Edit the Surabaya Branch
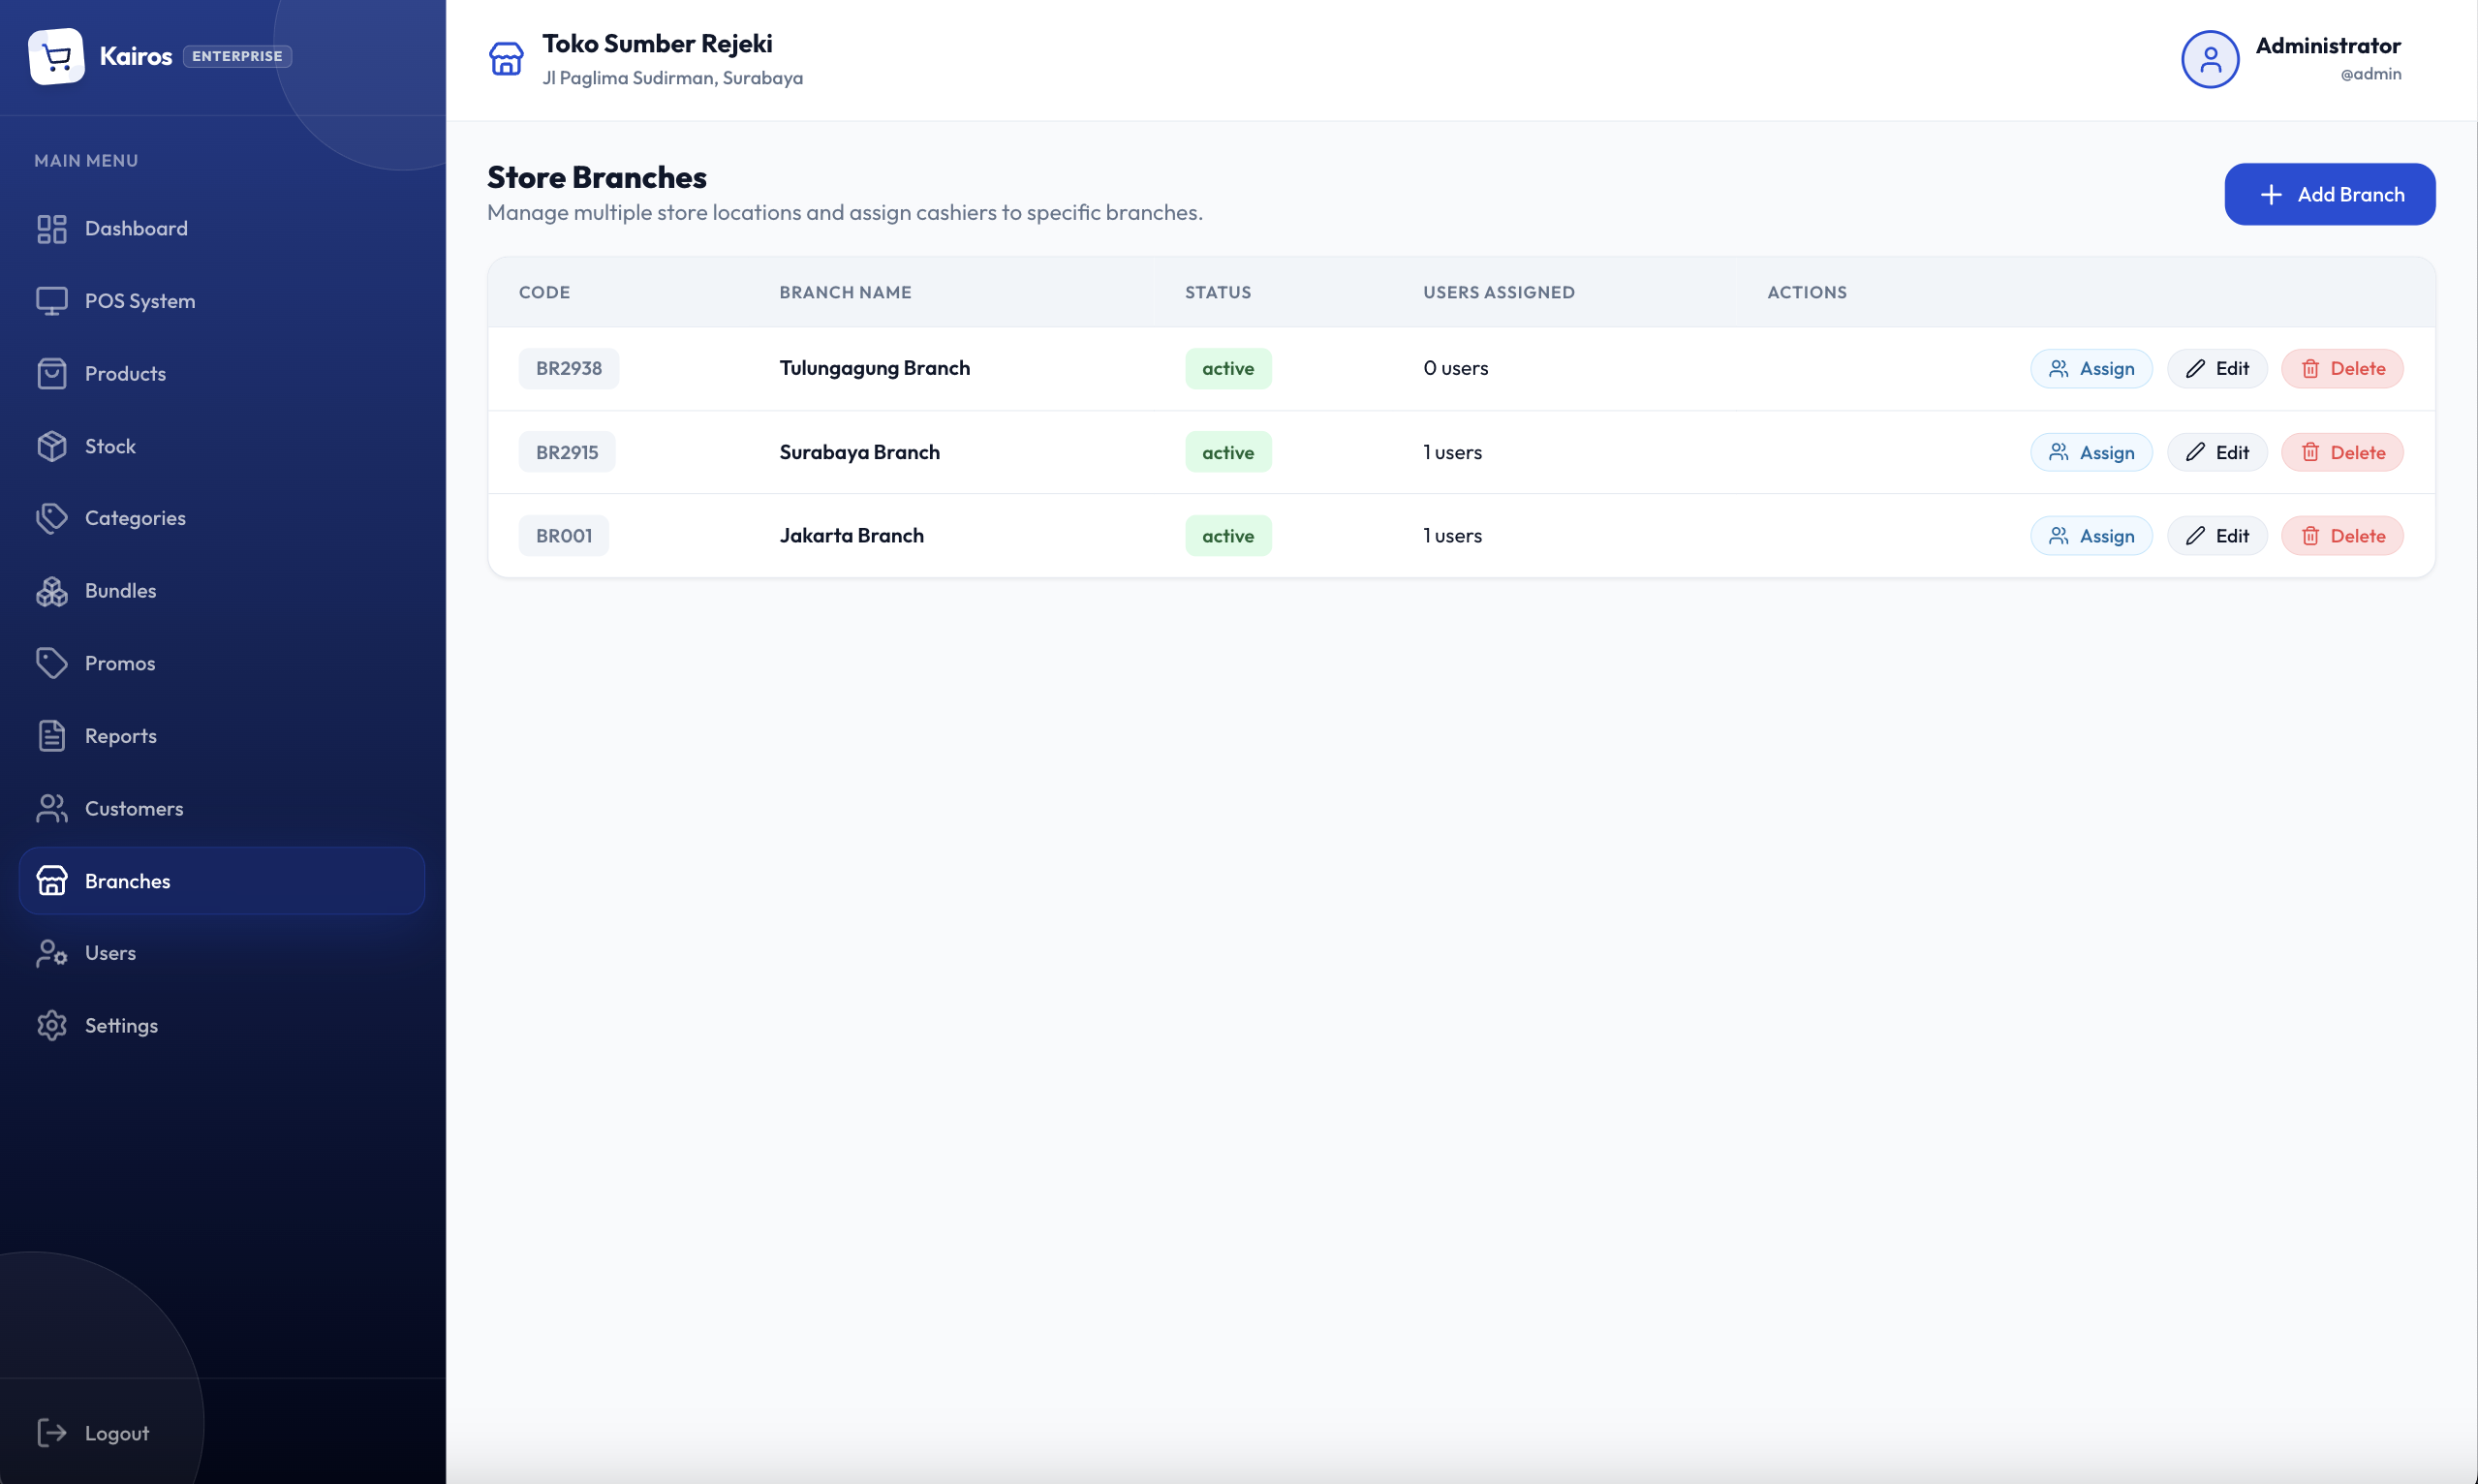Screen dimensions: 2478x1484 (2217, 453)
